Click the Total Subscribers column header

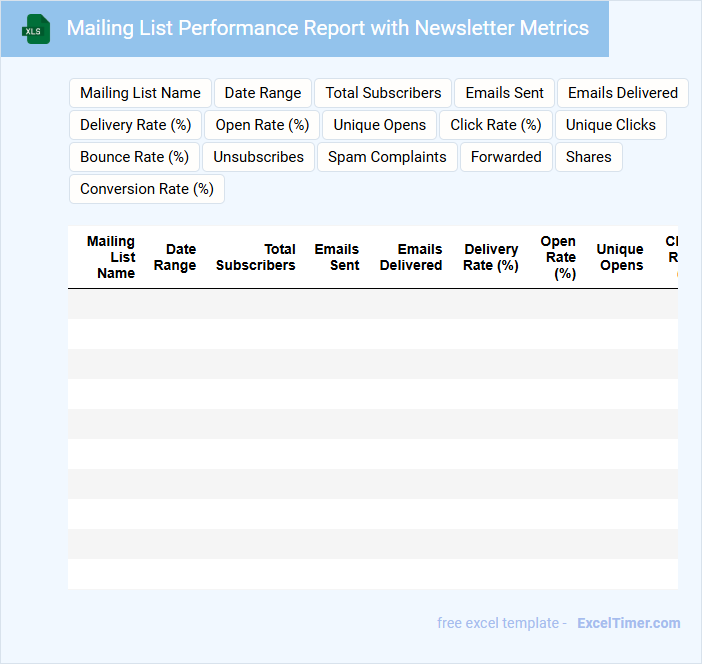coord(256,257)
